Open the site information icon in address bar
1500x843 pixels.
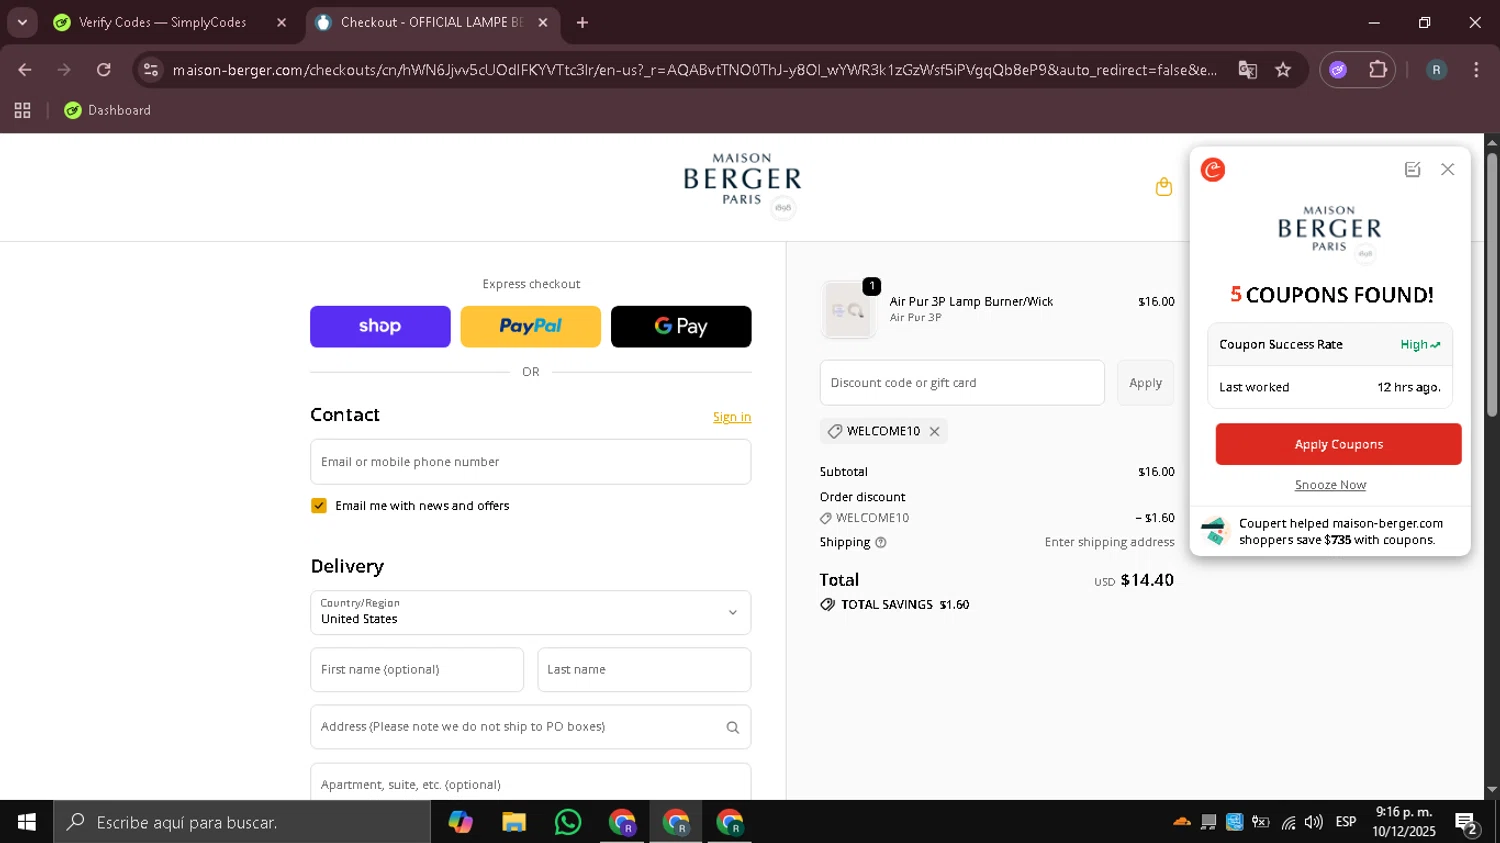pyautogui.click(x=151, y=70)
